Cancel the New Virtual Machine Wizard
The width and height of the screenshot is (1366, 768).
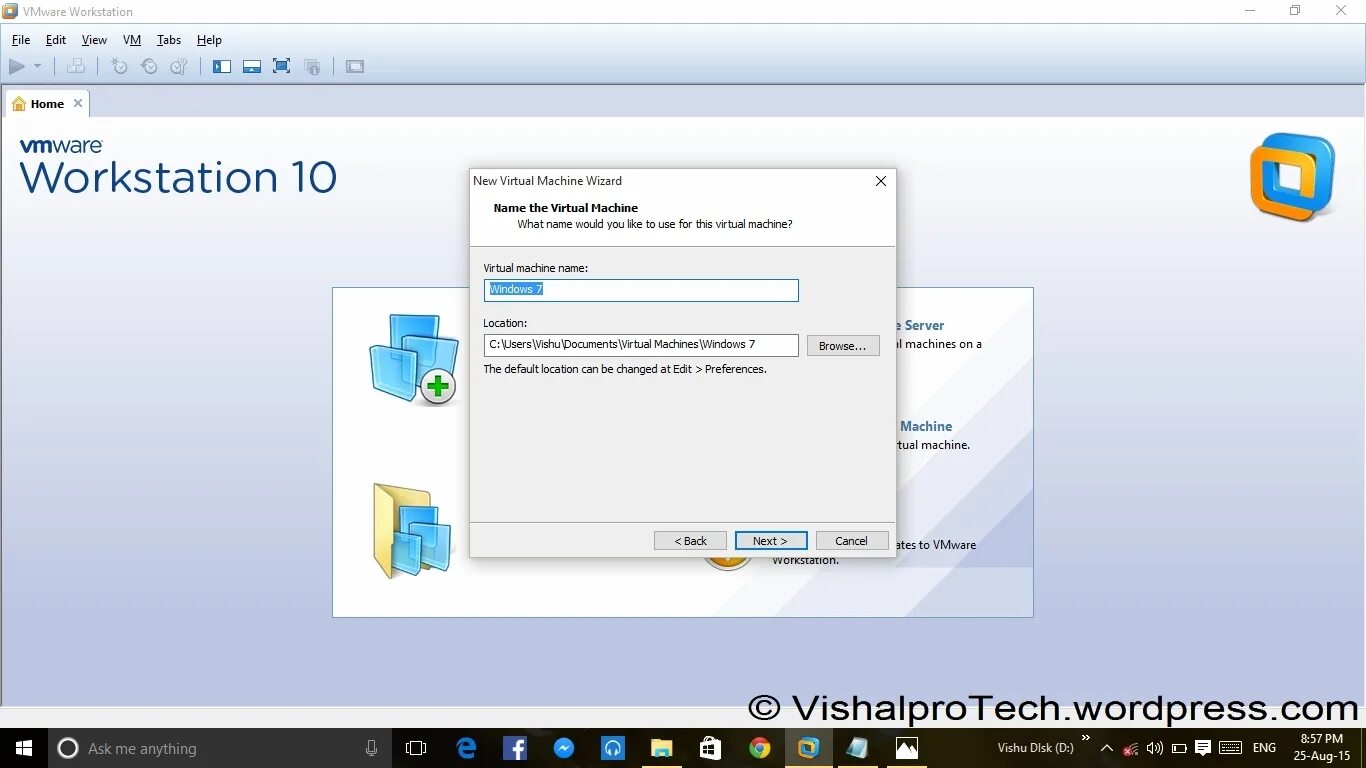coord(852,541)
